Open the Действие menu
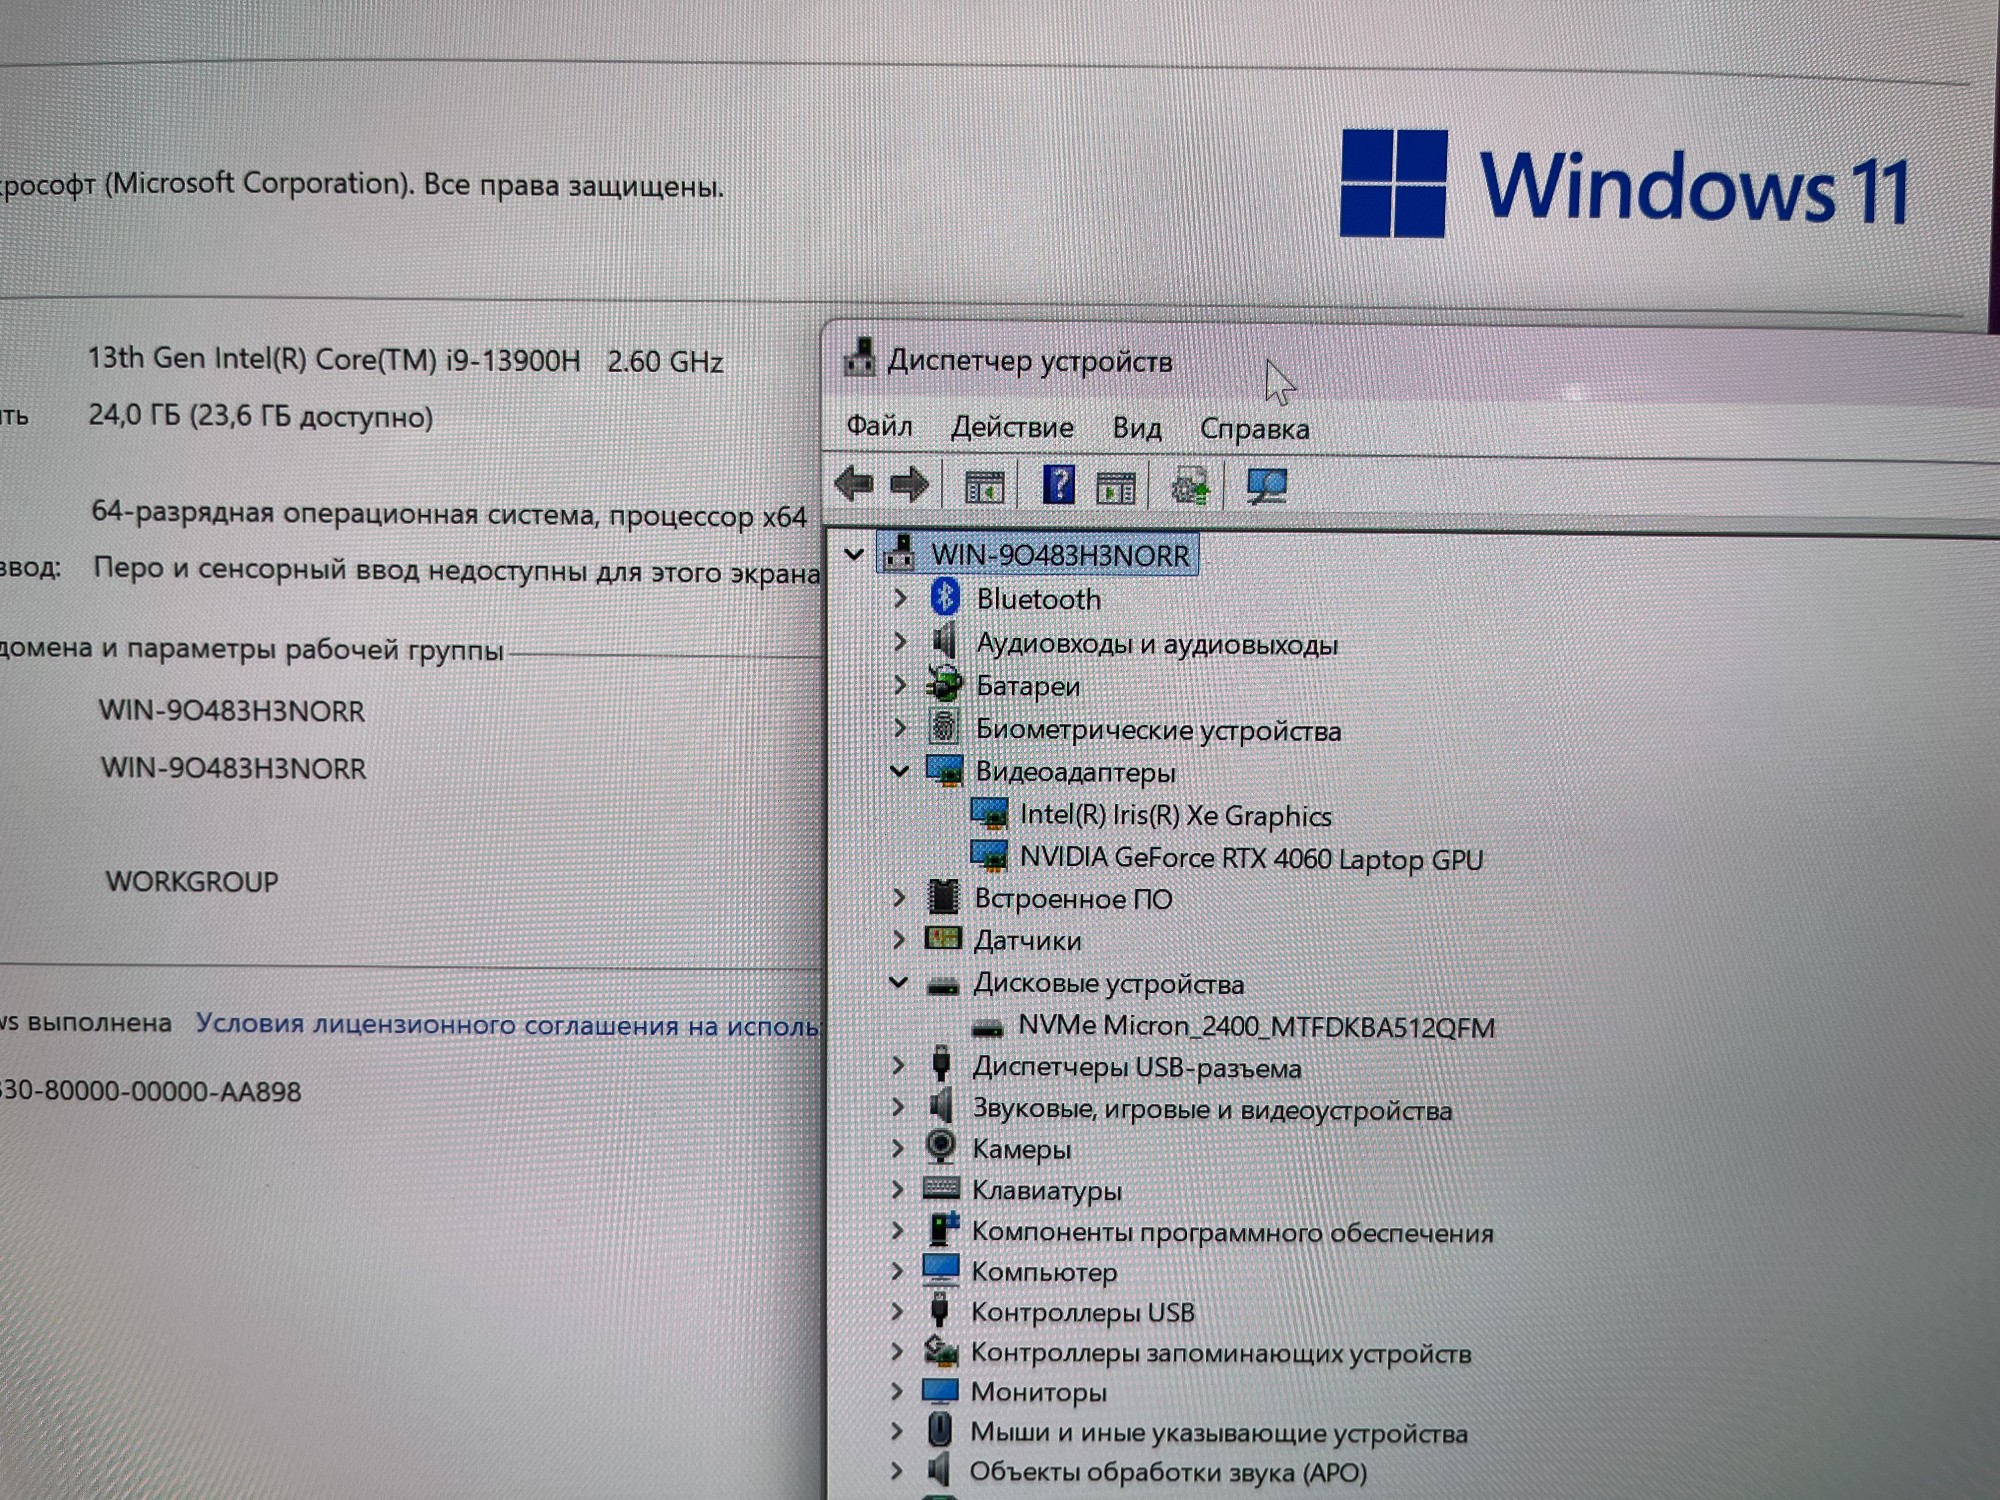 [x=1011, y=428]
